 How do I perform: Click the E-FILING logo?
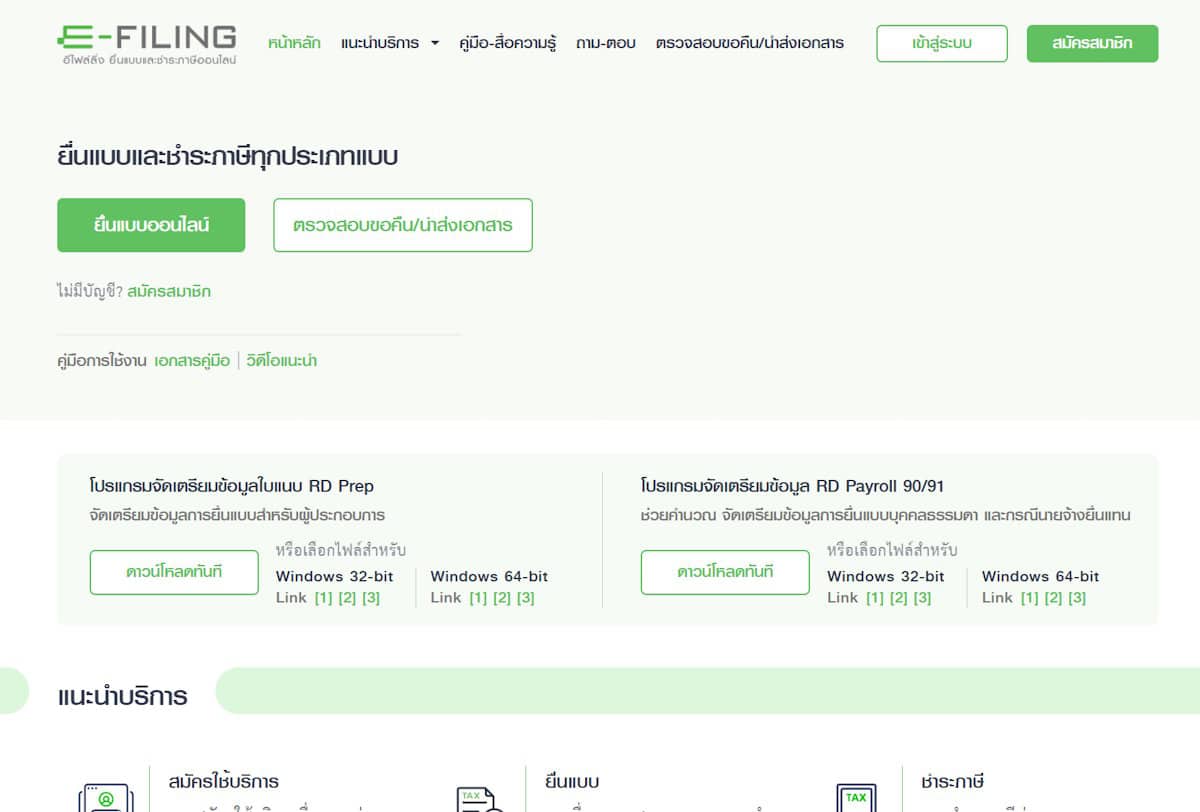coord(147,44)
